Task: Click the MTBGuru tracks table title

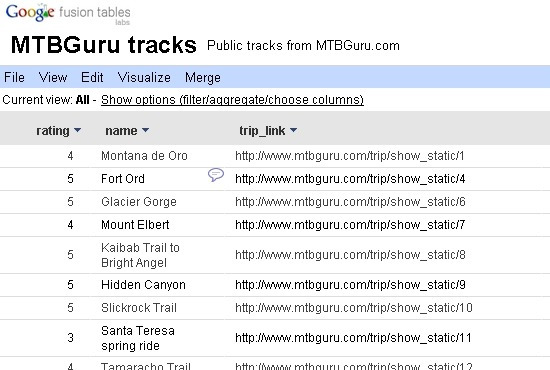Action: (103, 45)
